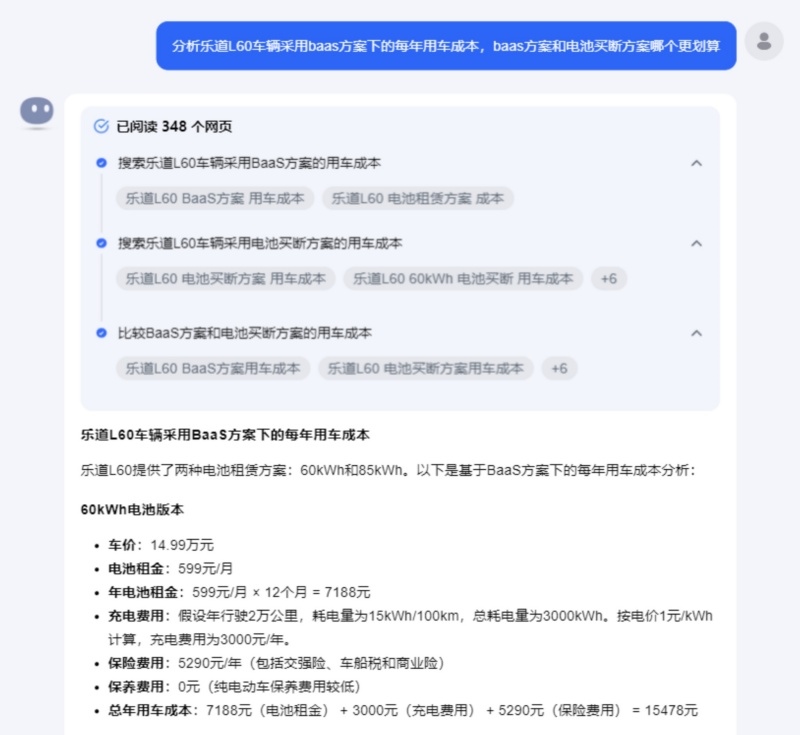
Task: Click the 电池租金: 599元/月 line
Action: coord(170,568)
